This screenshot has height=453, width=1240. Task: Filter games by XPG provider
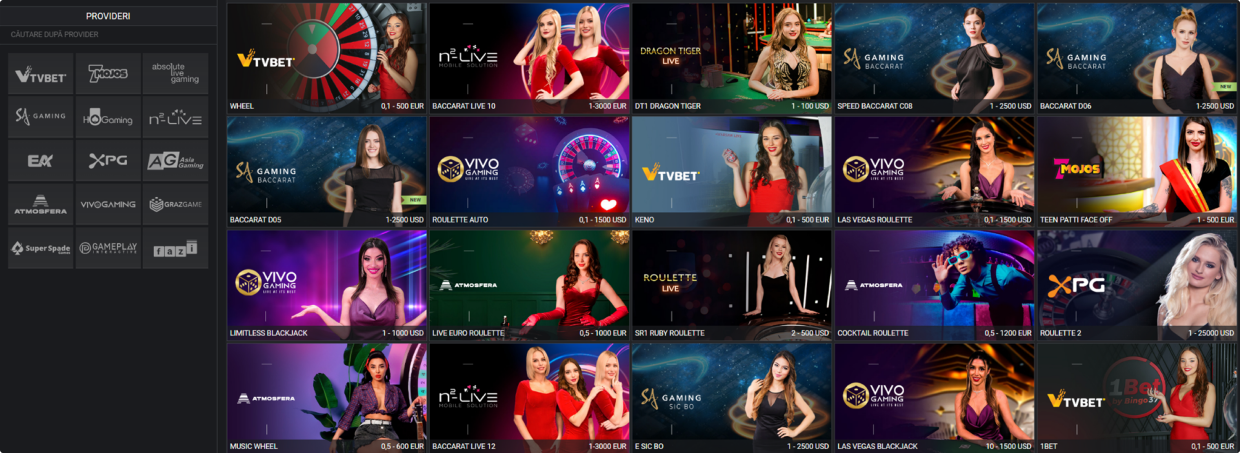tap(108, 161)
